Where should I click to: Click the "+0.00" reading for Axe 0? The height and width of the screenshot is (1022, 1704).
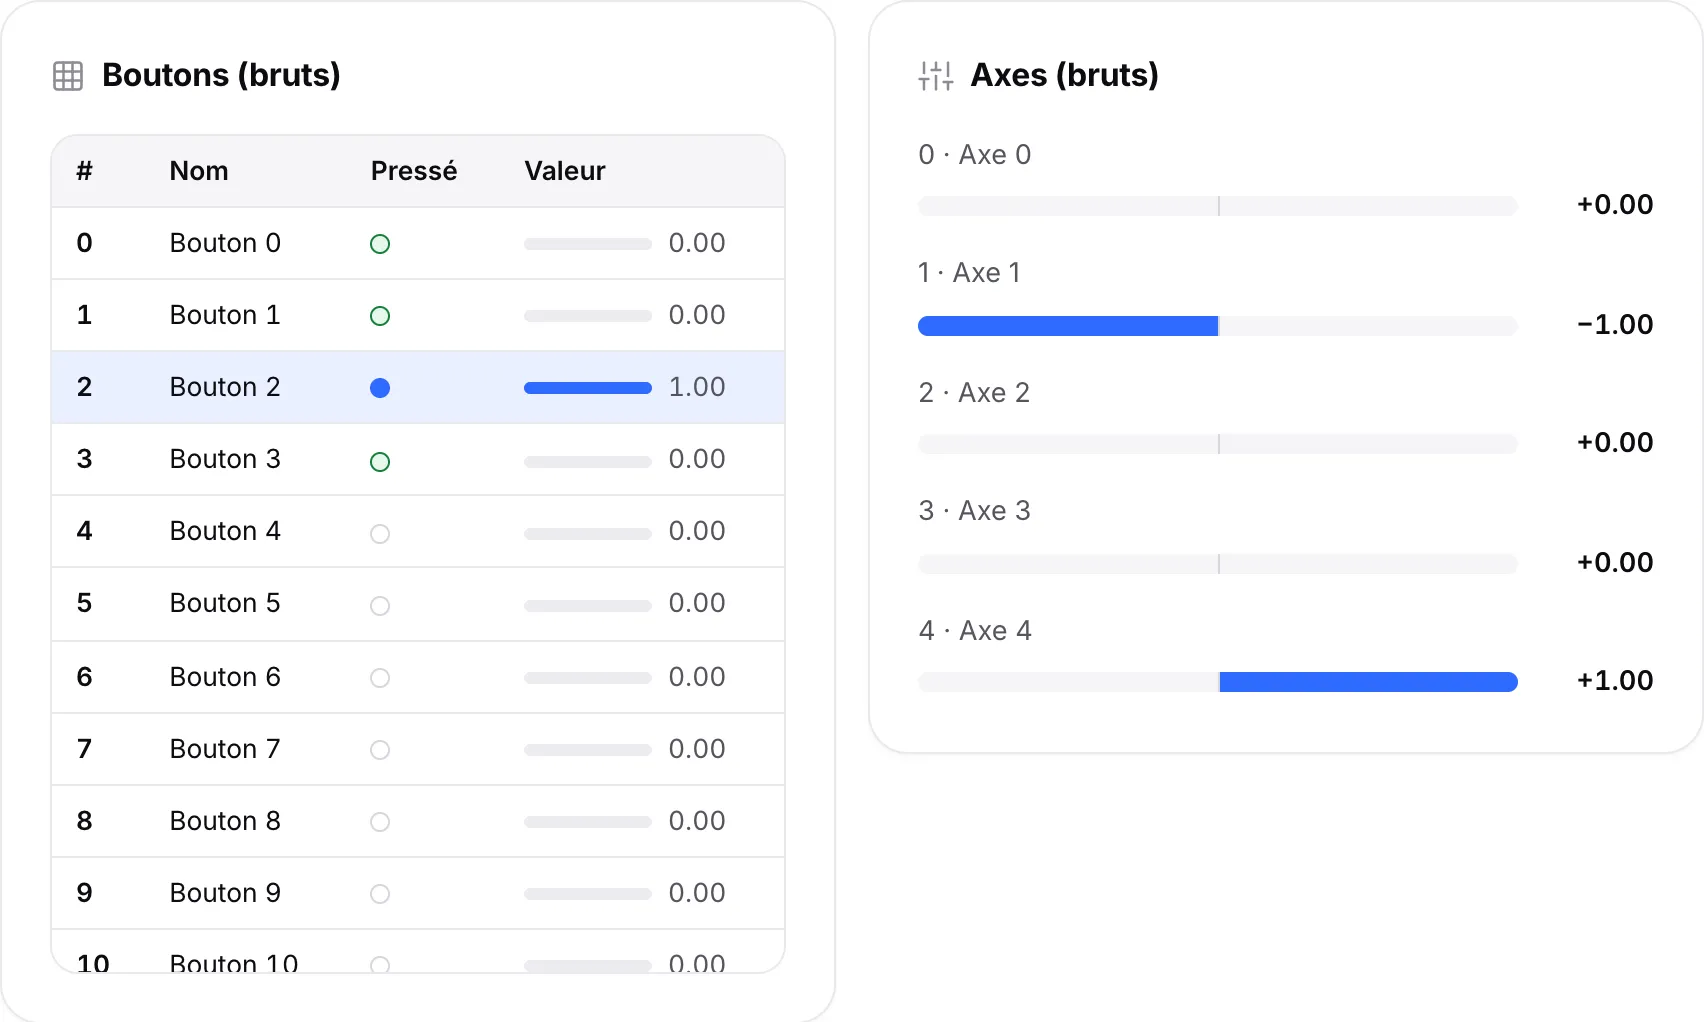[x=1615, y=204]
